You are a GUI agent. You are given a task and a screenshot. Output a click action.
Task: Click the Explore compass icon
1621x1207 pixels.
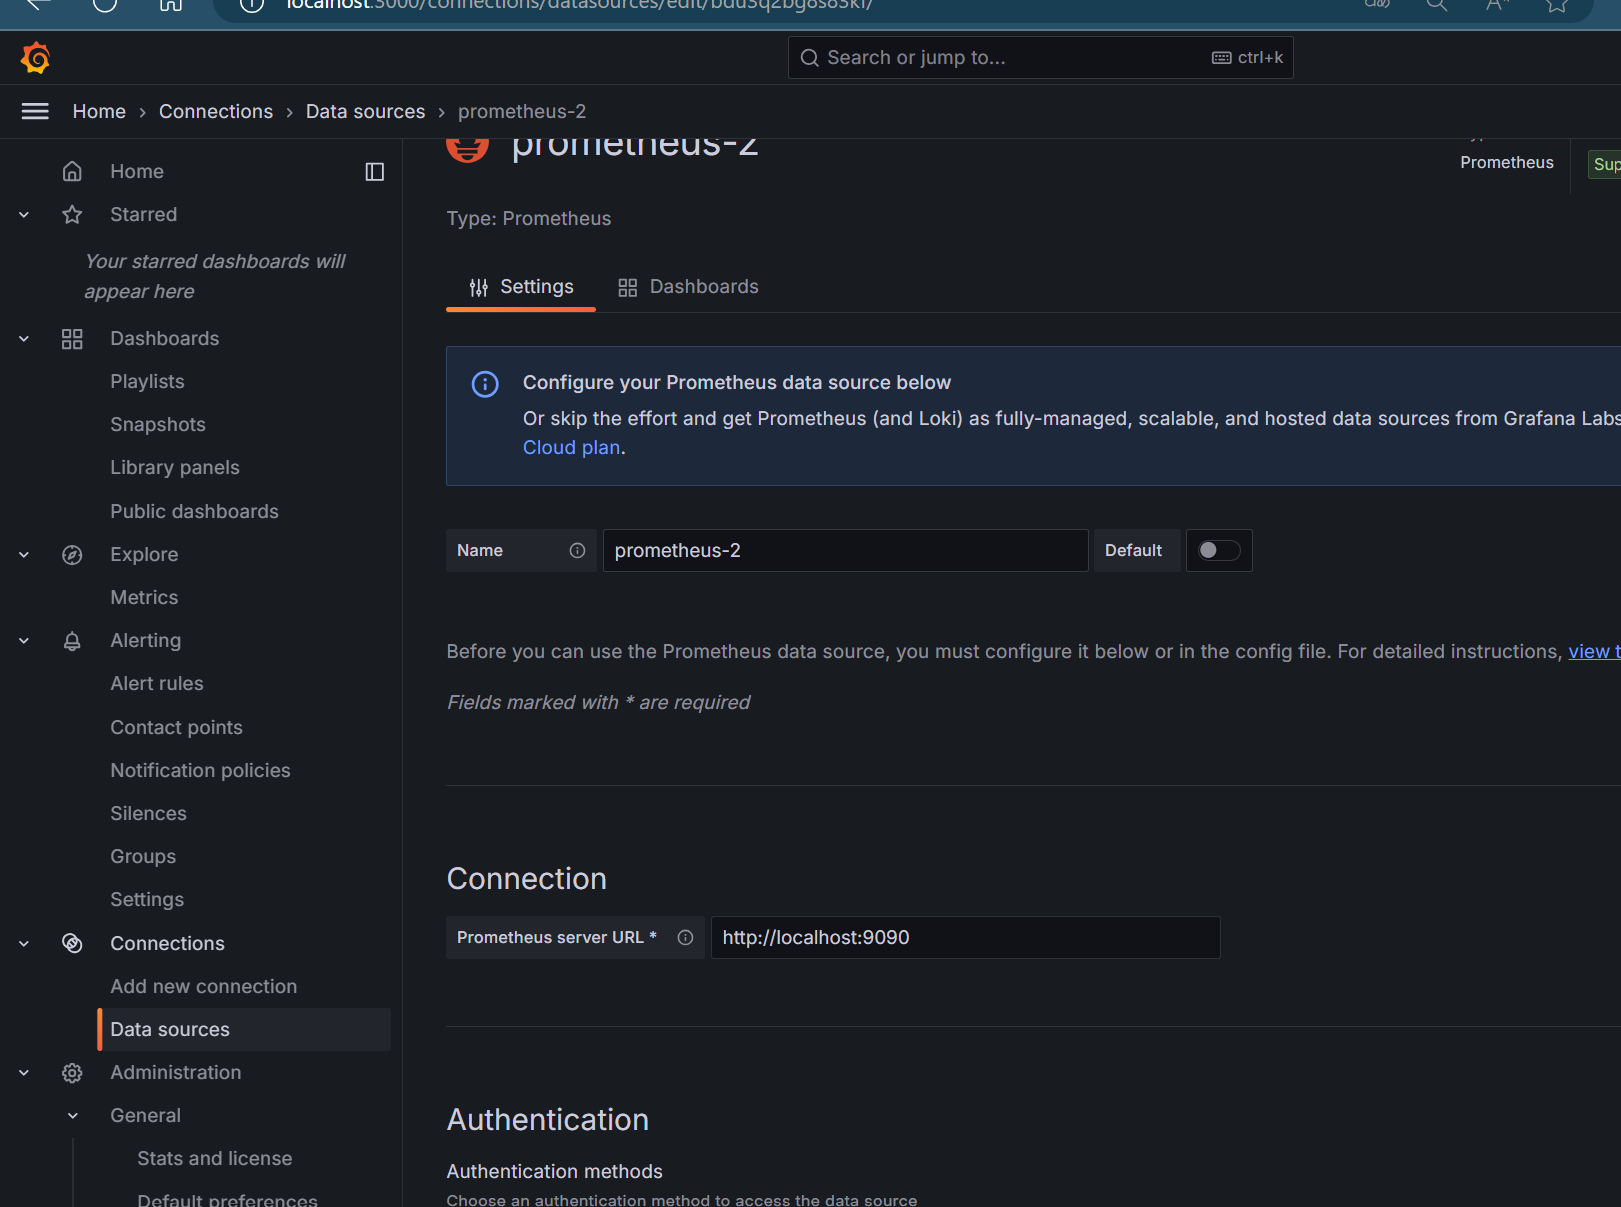click(x=72, y=555)
